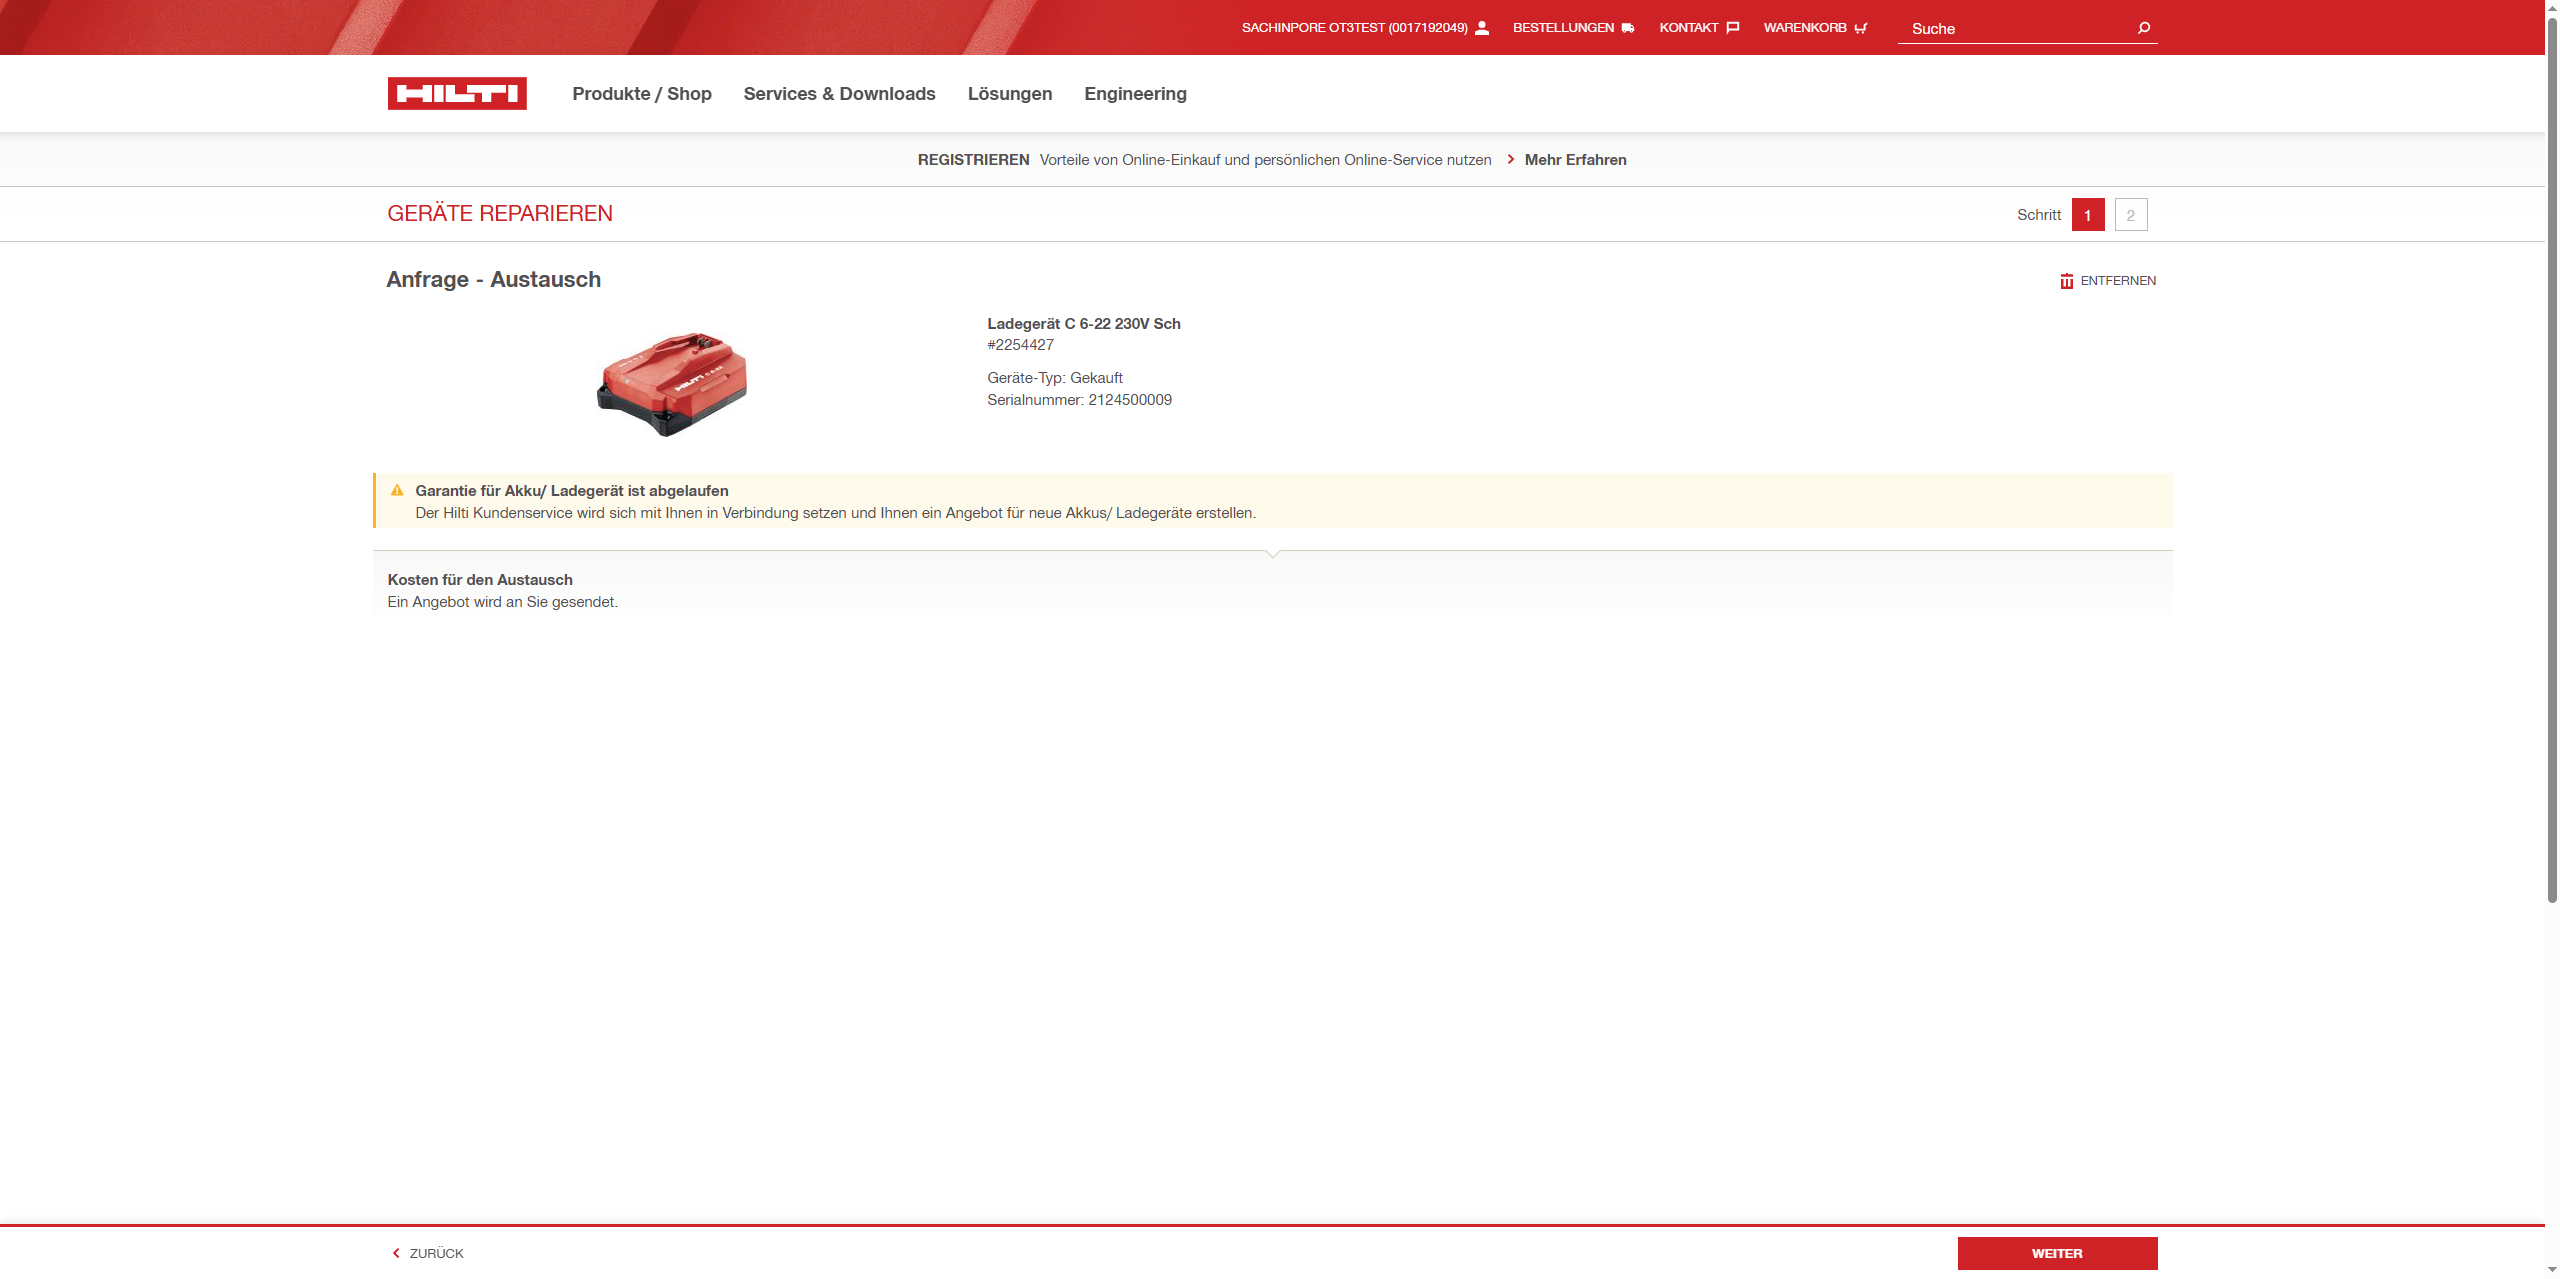2560x1279 pixels.
Task: Click the Ladegerät charger product image
Action: (x=672, y=384)
